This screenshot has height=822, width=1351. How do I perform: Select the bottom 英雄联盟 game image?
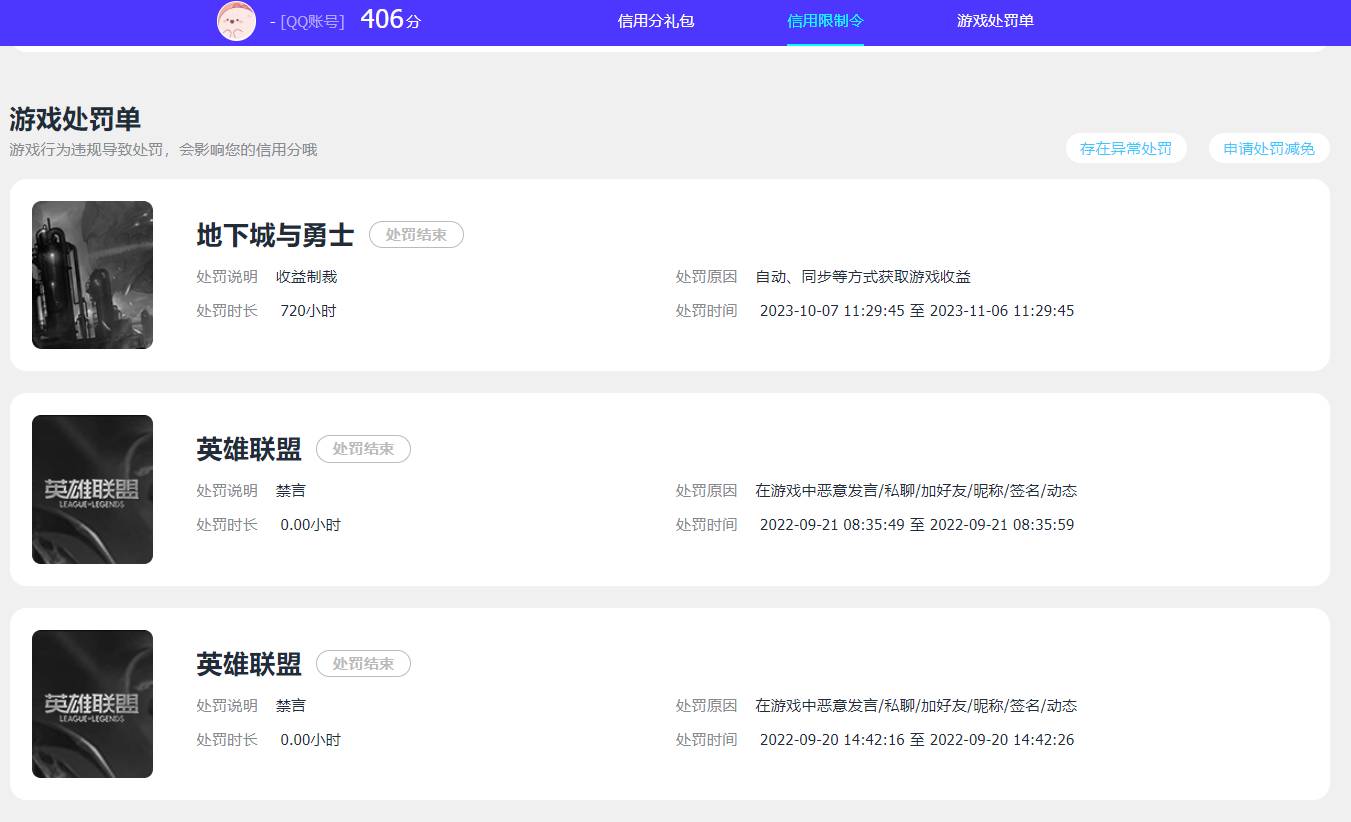tap(92, 703)
